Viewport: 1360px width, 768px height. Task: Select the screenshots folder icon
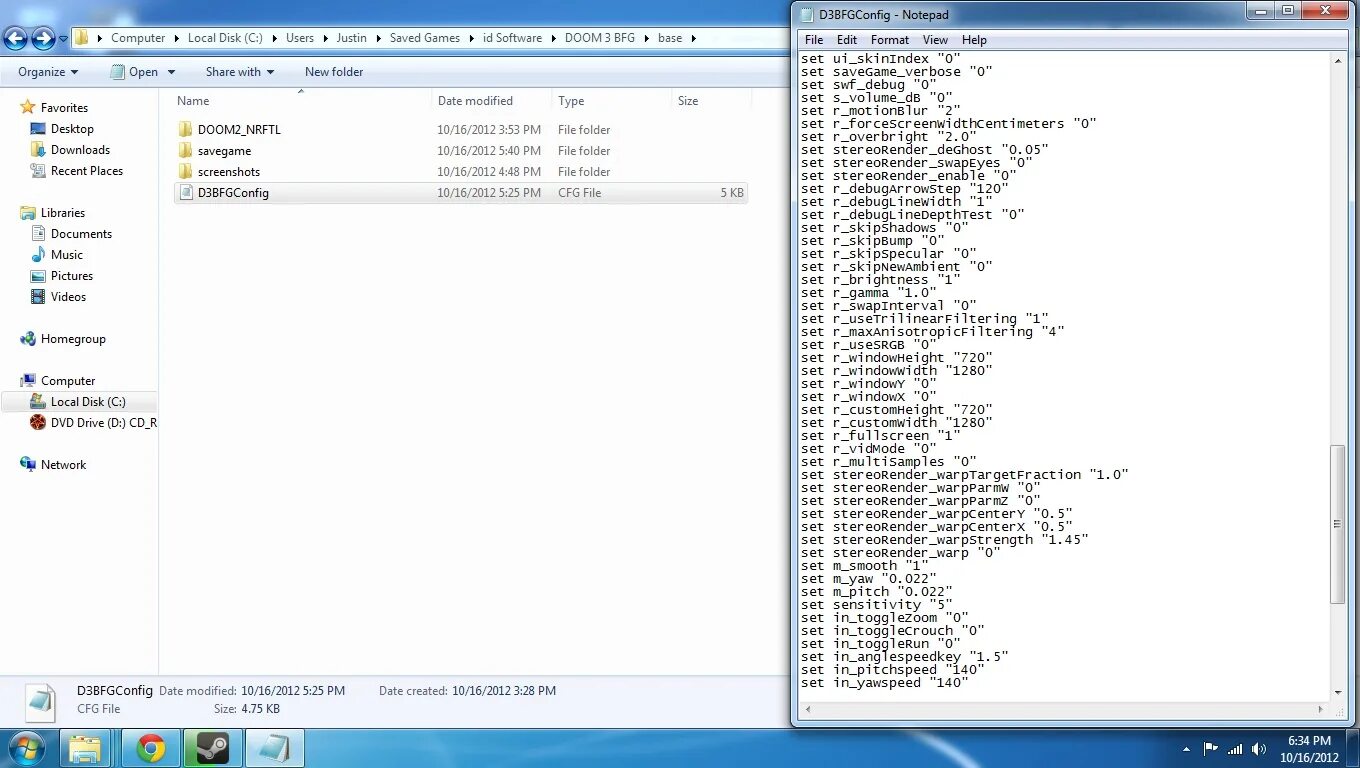coord(185,172)
